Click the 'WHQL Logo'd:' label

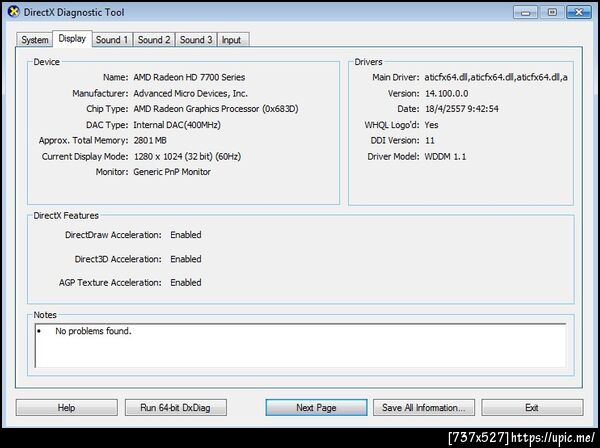tap(392, 125)
